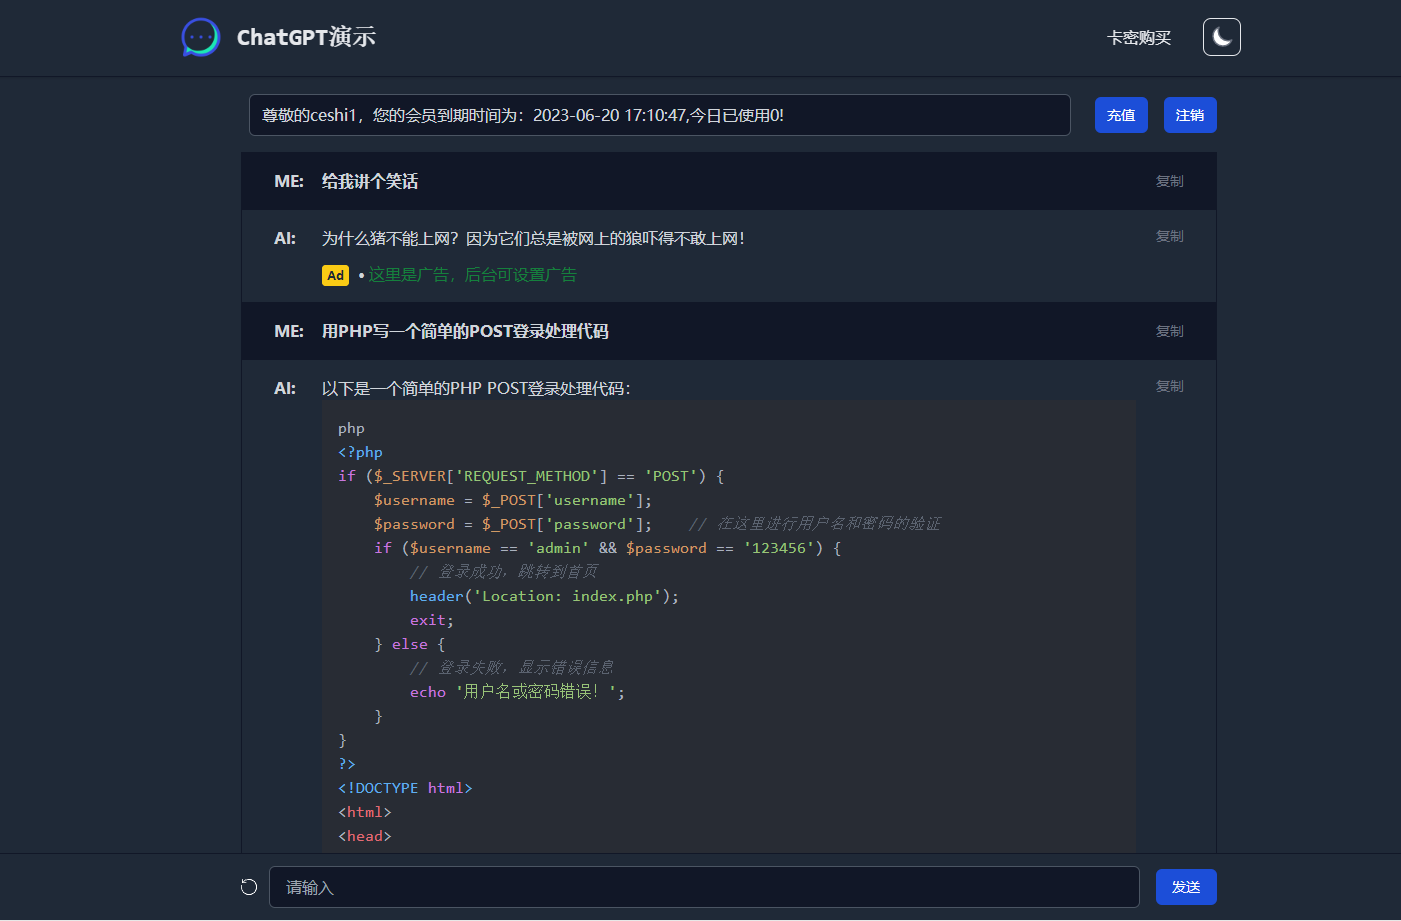This screenshot has width=1401, height=921.
Task: Copy the message 给我讲个笑话
Action: click(x=1169, y=181)
